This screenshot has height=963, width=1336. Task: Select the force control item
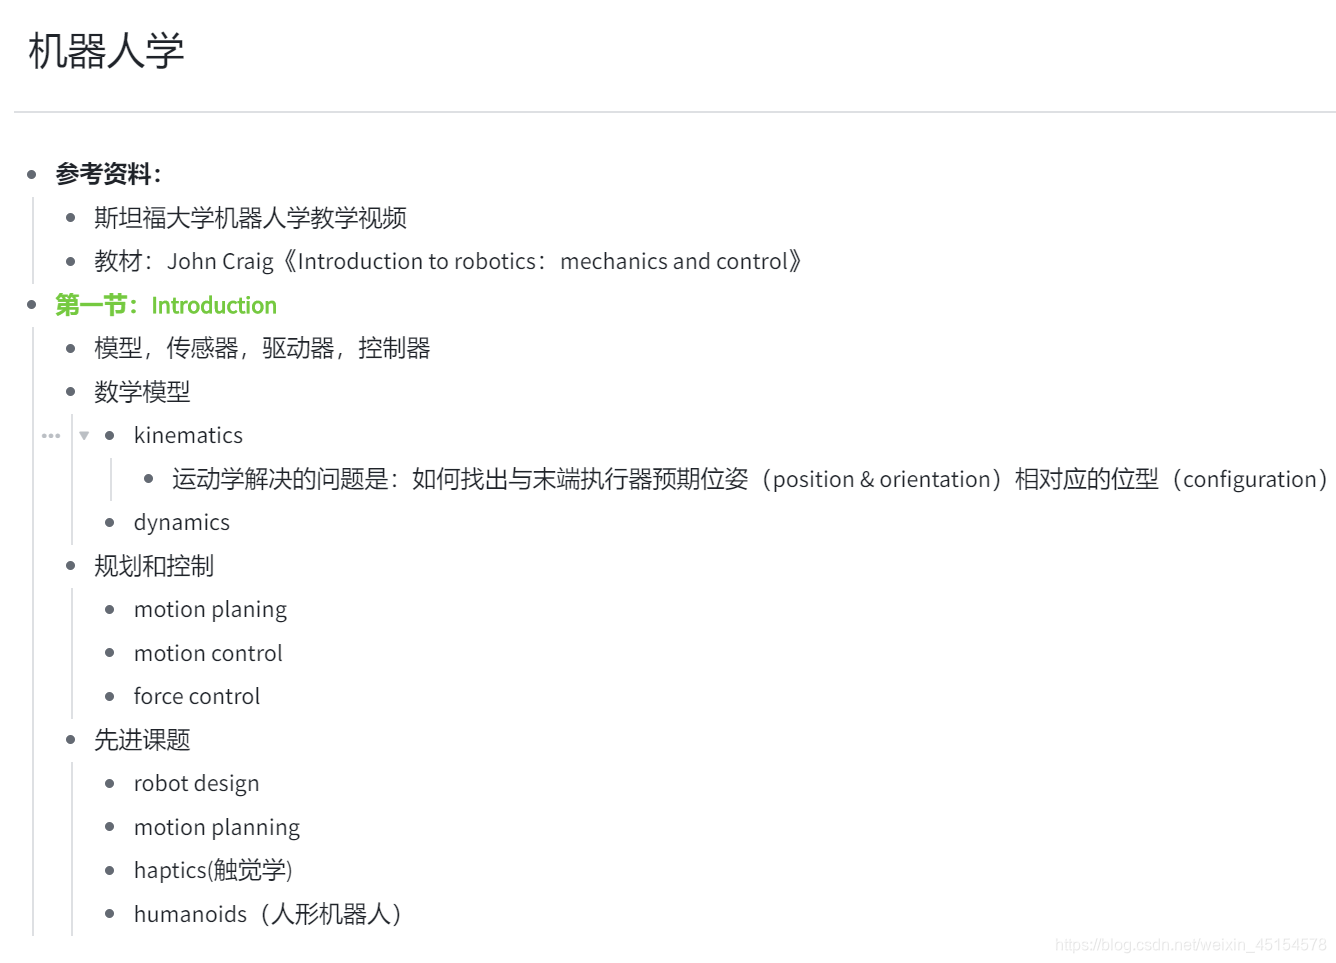pos(197,696)
